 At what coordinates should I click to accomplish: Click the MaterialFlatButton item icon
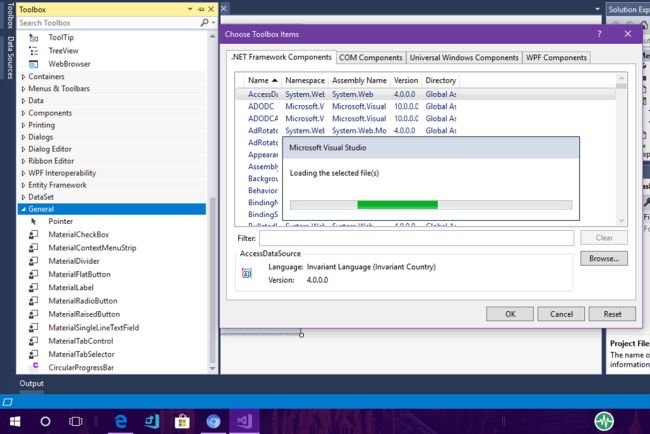pyautogui.click(x=34, y=274)
